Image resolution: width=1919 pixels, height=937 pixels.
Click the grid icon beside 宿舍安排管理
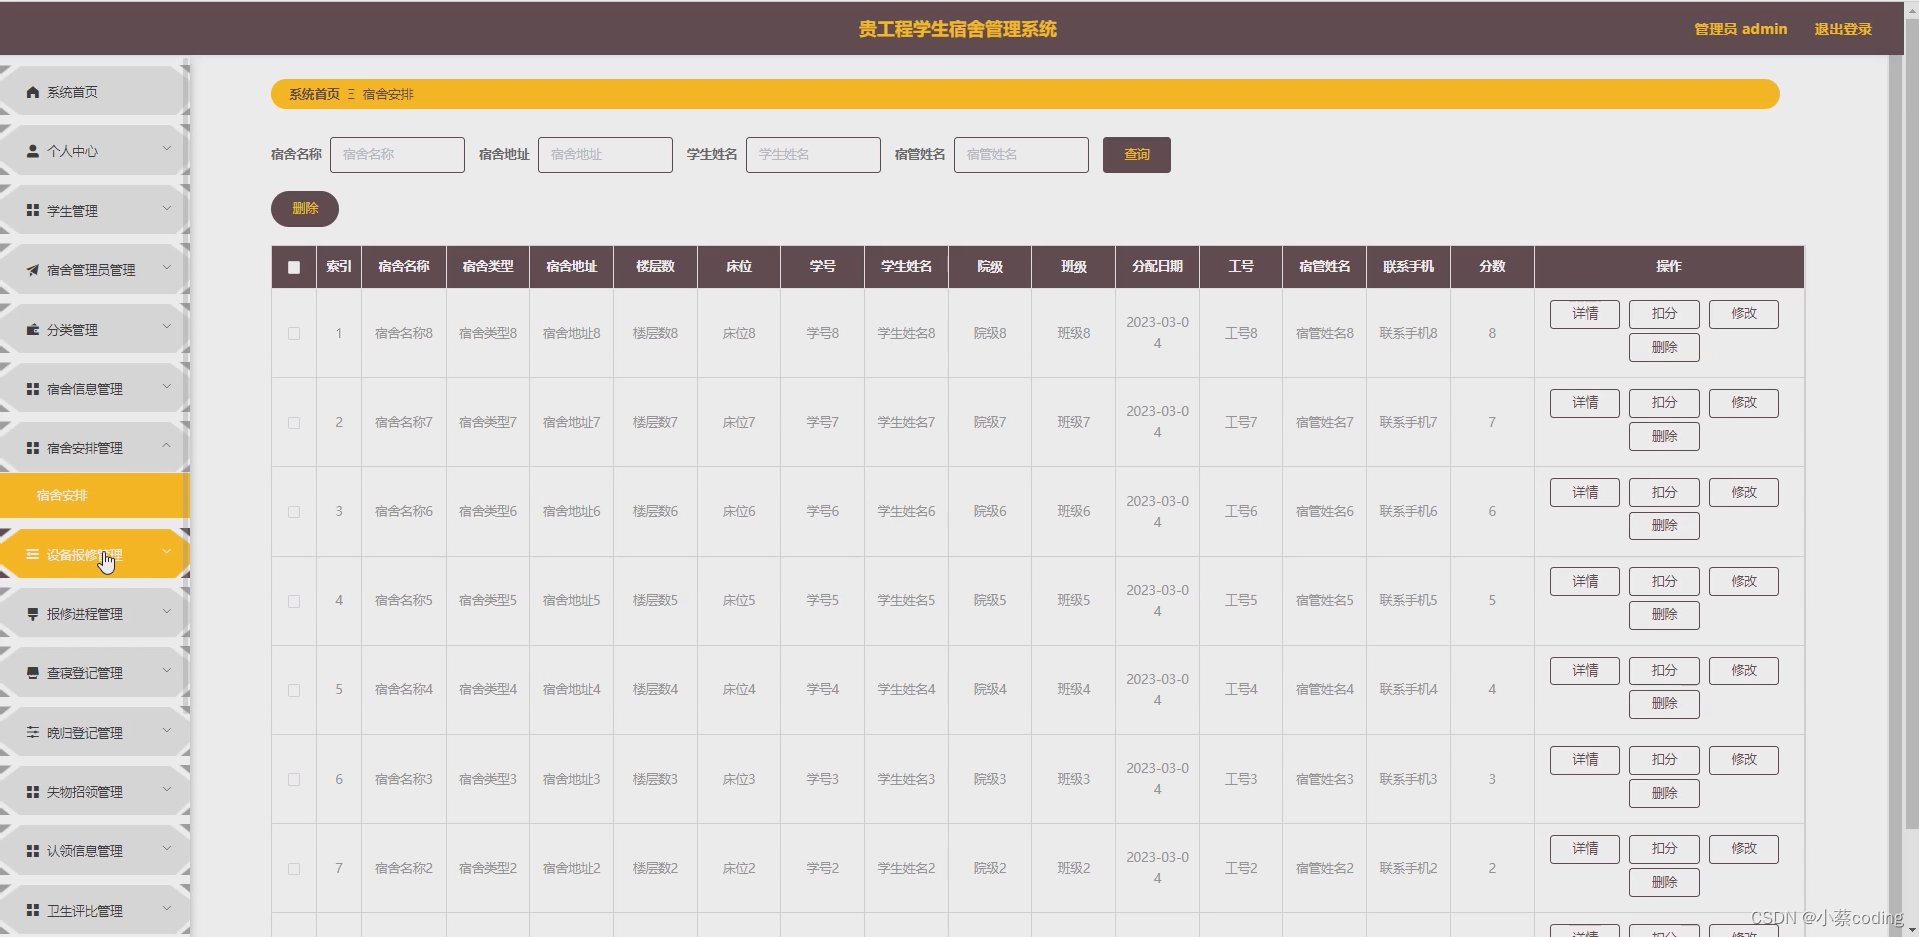(x=33, y=447)
